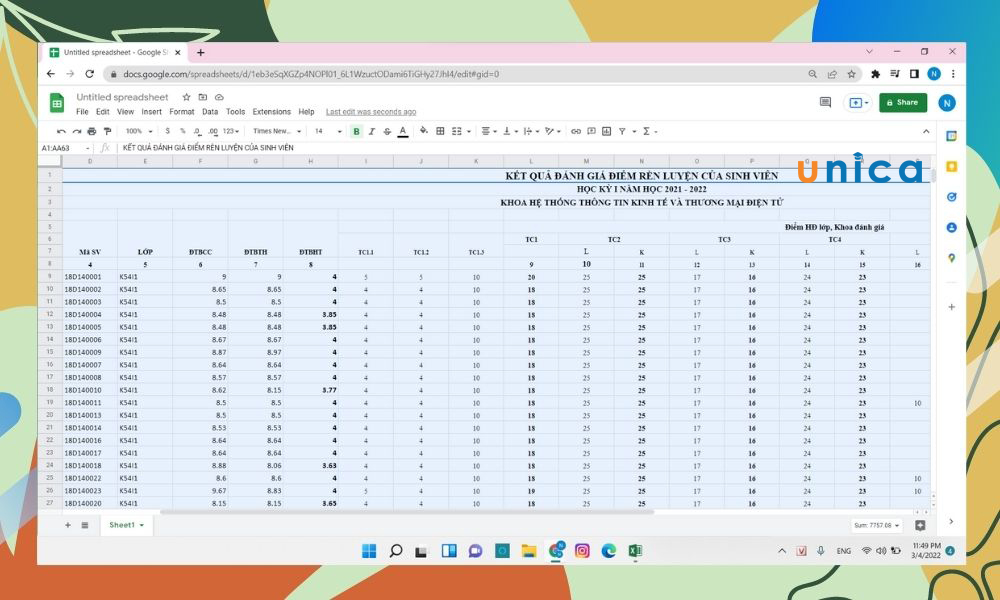Image resolution: width=1000 pixels, height=600 pixels.
Task: Toggle Strikethrough formatting
Action: (x=387, y=131)
